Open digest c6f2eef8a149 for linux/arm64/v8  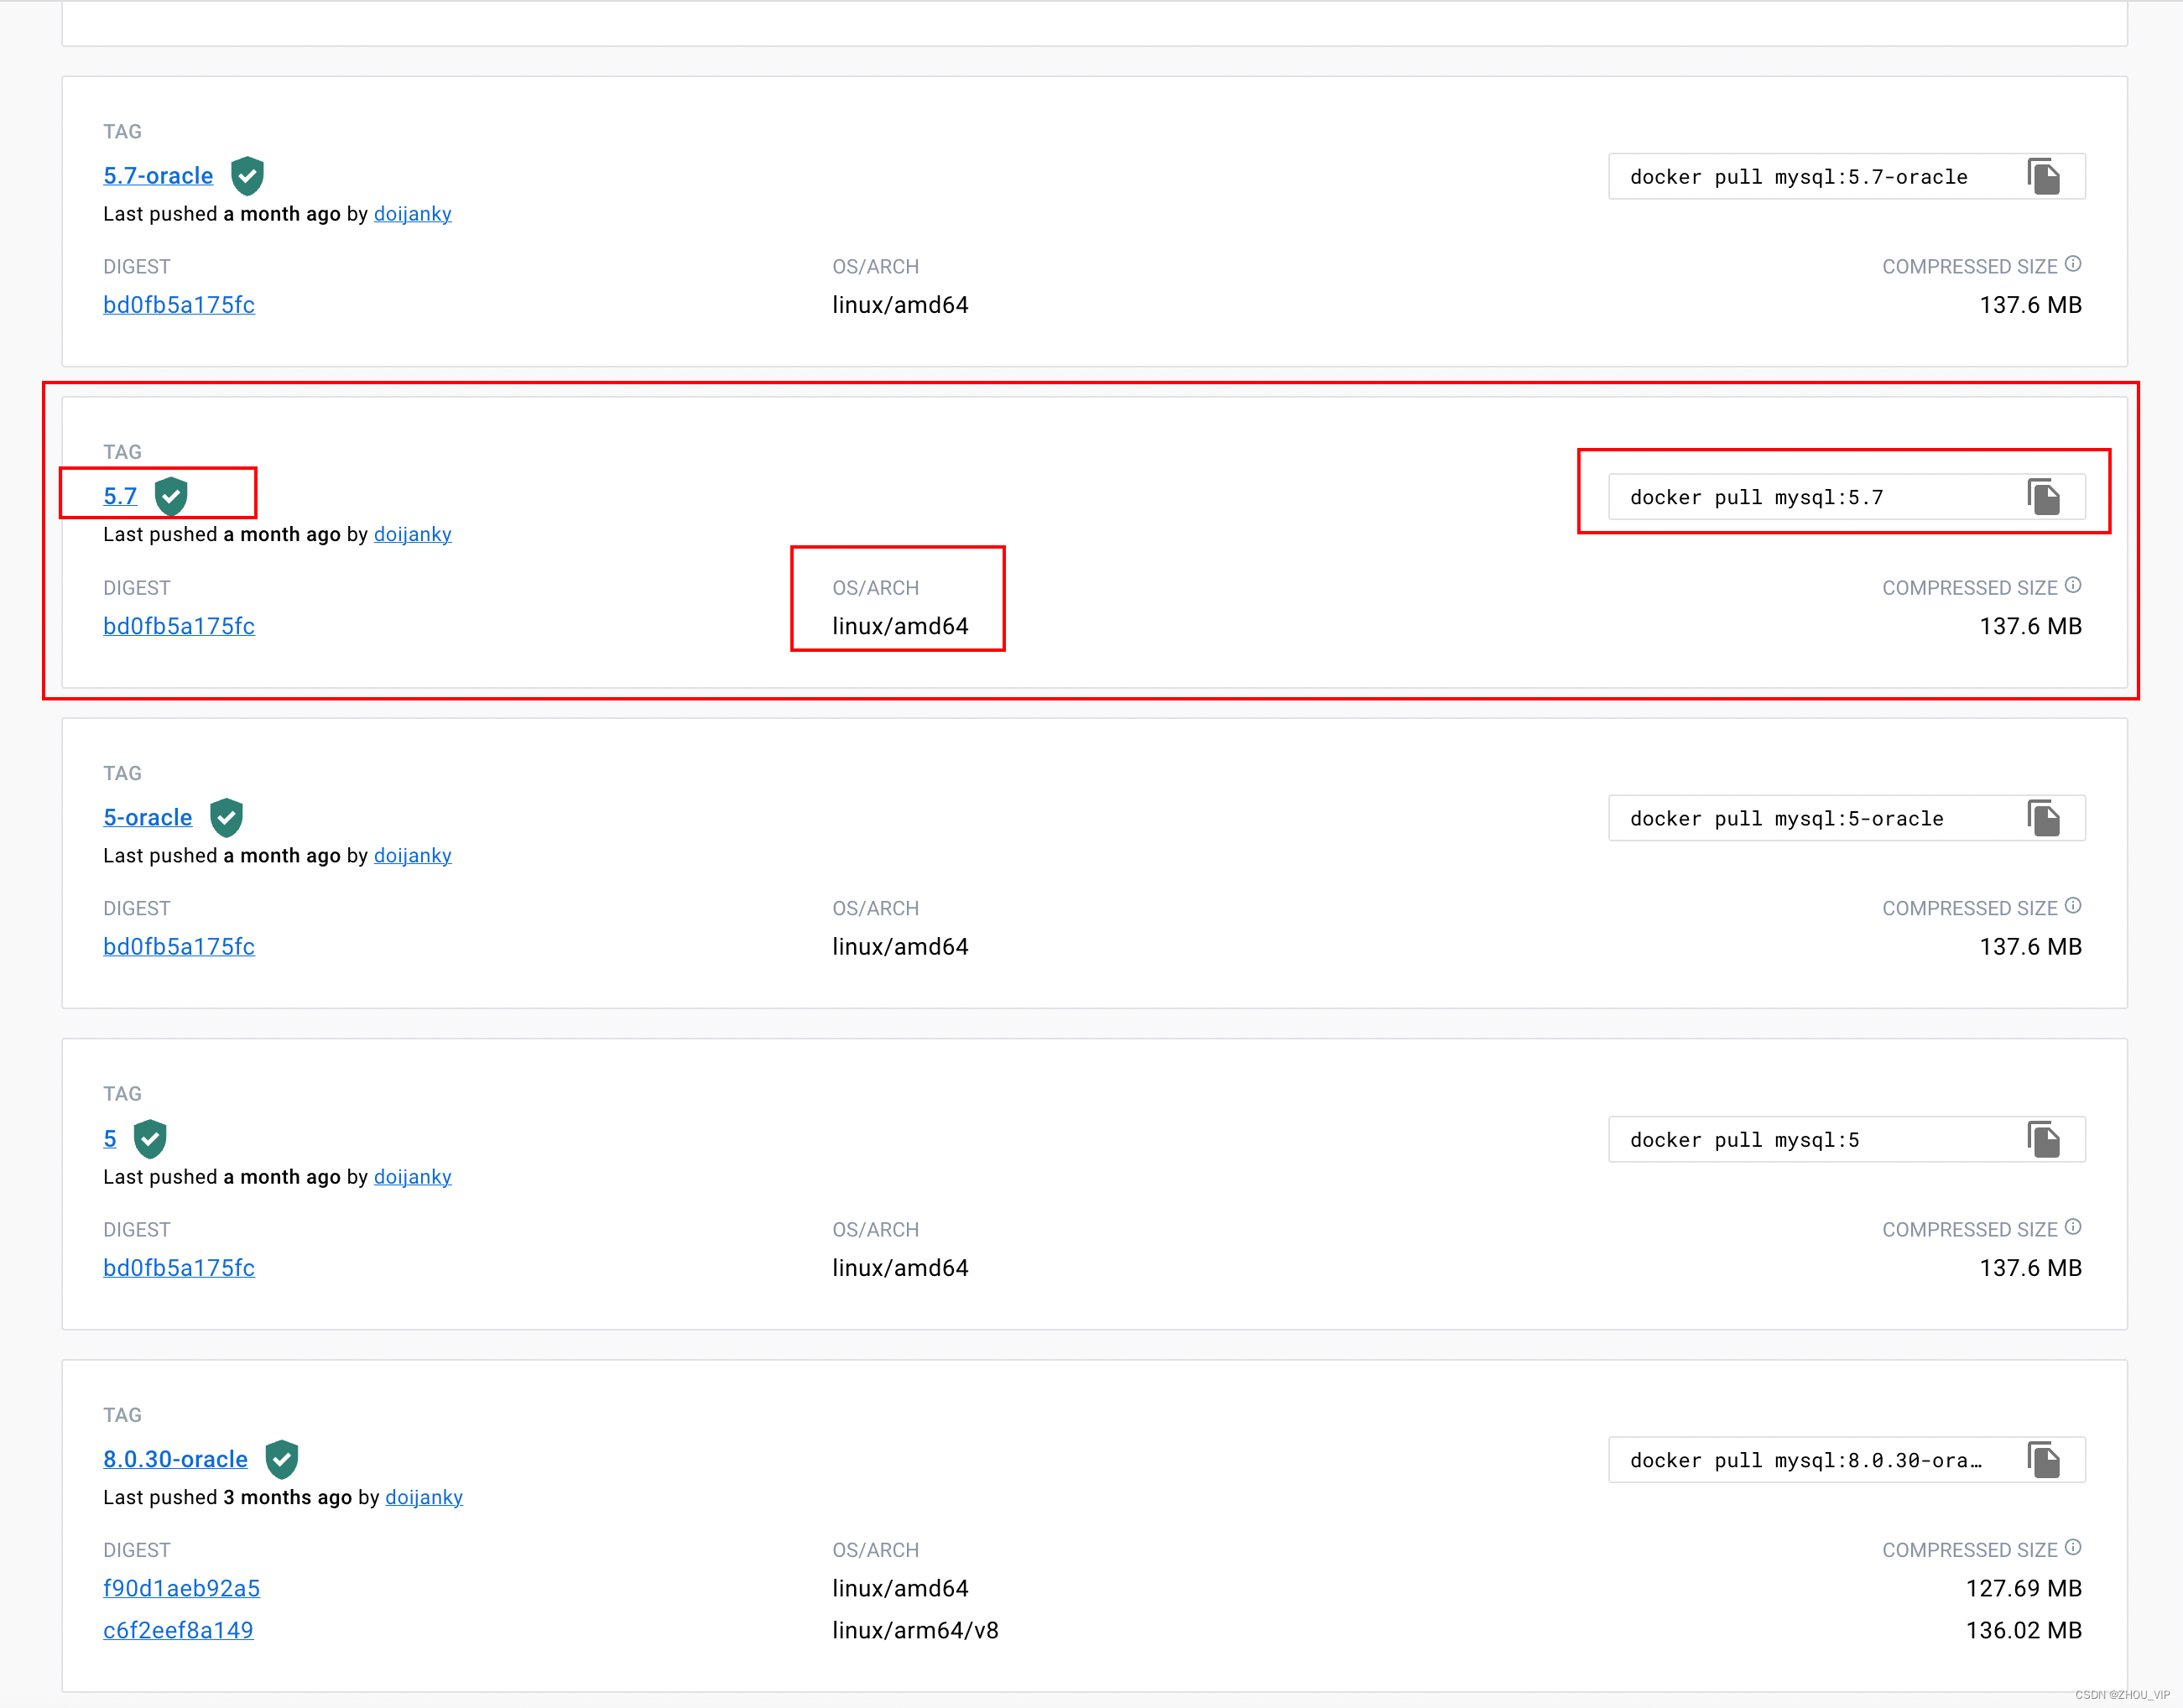point(178,1630)
